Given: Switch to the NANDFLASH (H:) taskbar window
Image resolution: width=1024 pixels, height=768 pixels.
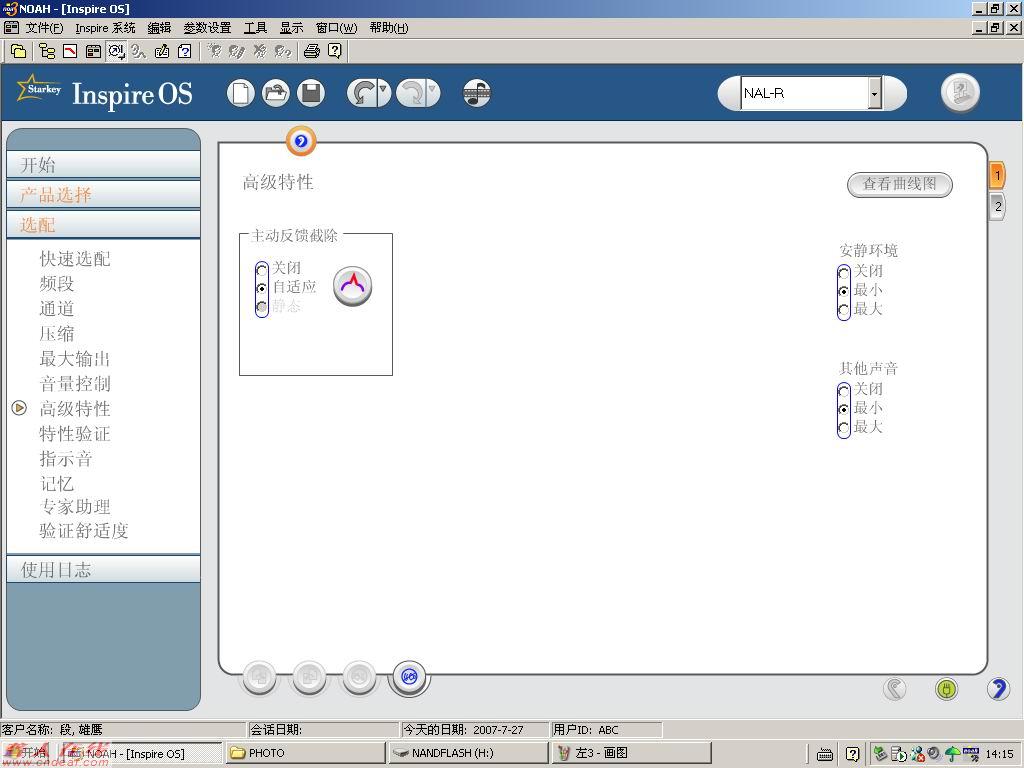Looking at the screenshot, I should coord(468,753).
